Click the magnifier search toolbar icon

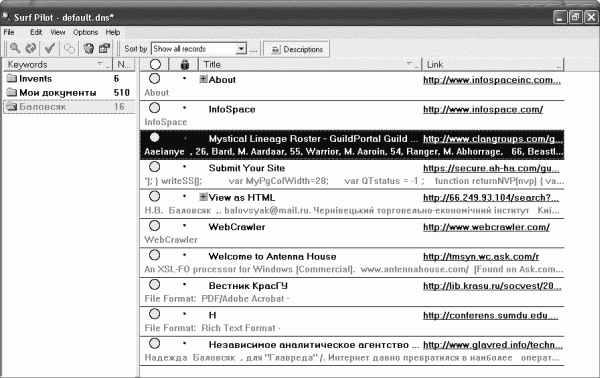(15, 49)
